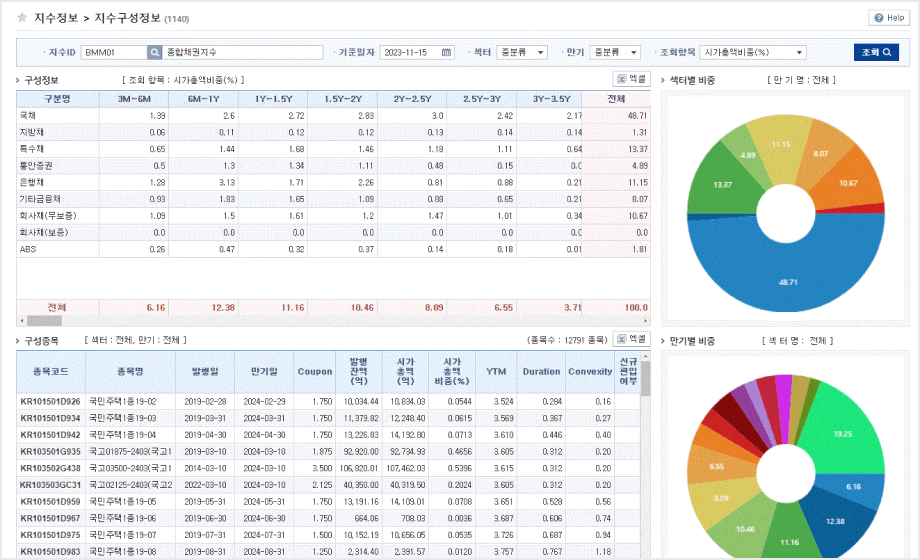
Task: Click the Duration column header
Action: click(x=541, y=372)
